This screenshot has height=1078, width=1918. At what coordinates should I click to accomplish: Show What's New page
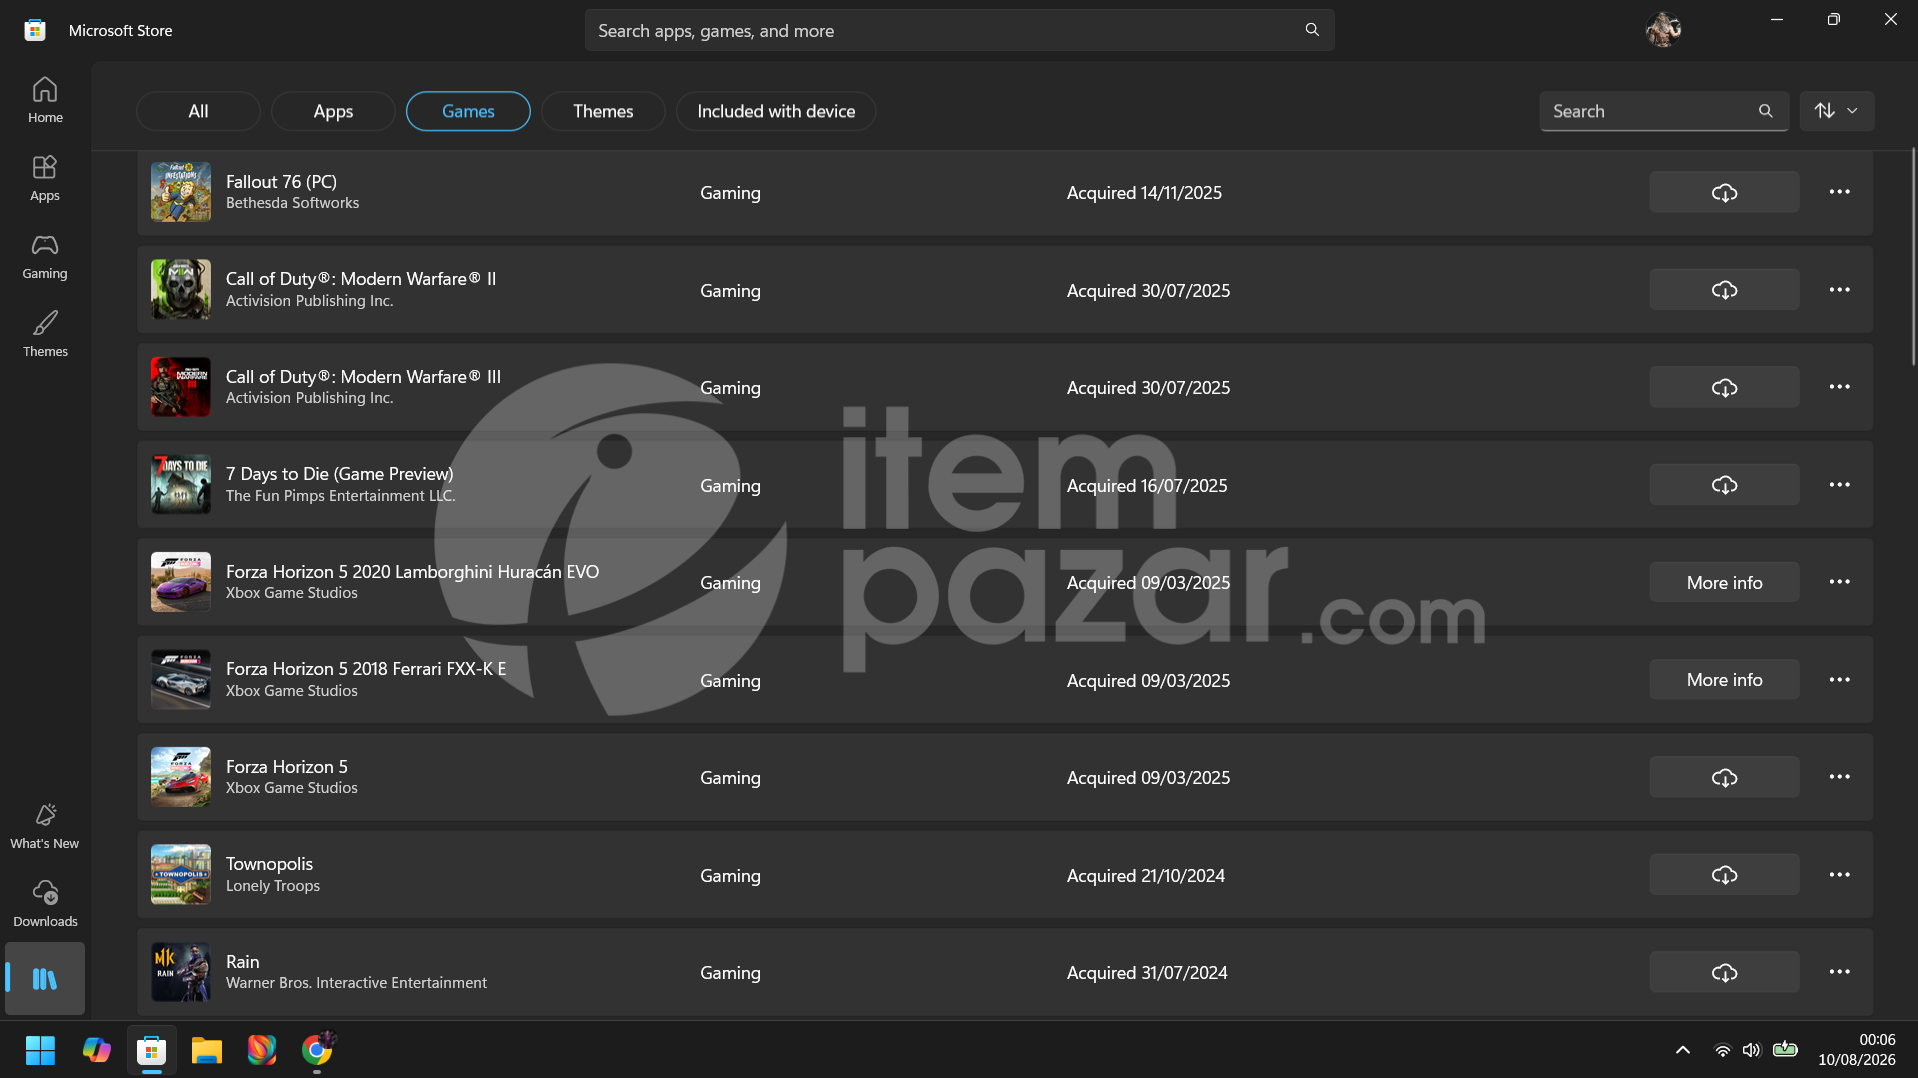pyautogui.click(x=45, y=826)
